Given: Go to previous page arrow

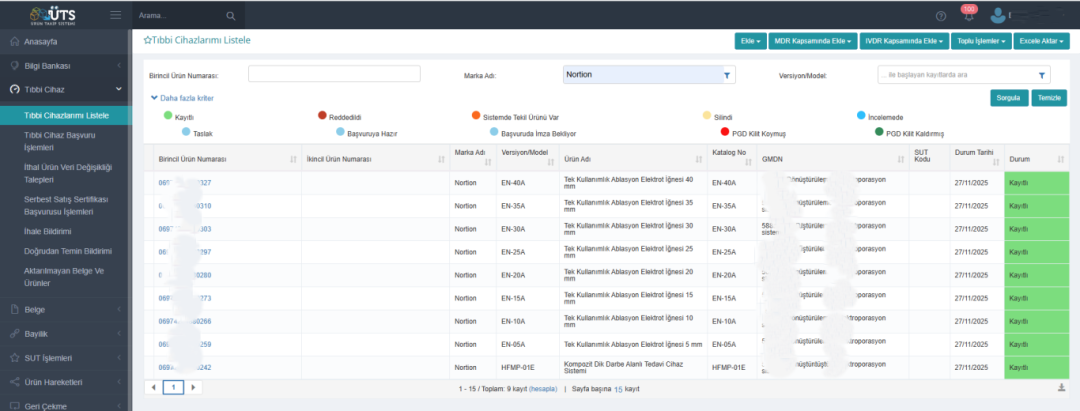Looking at the screenshot, I should 154,388.
